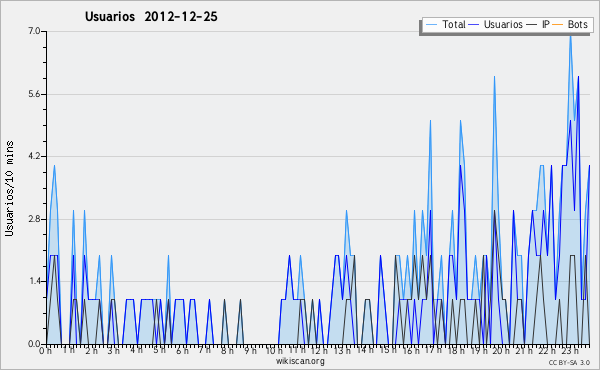Click the 7.0 y-axis label
The width and height of the screenshot is (600, 370).
34,31
